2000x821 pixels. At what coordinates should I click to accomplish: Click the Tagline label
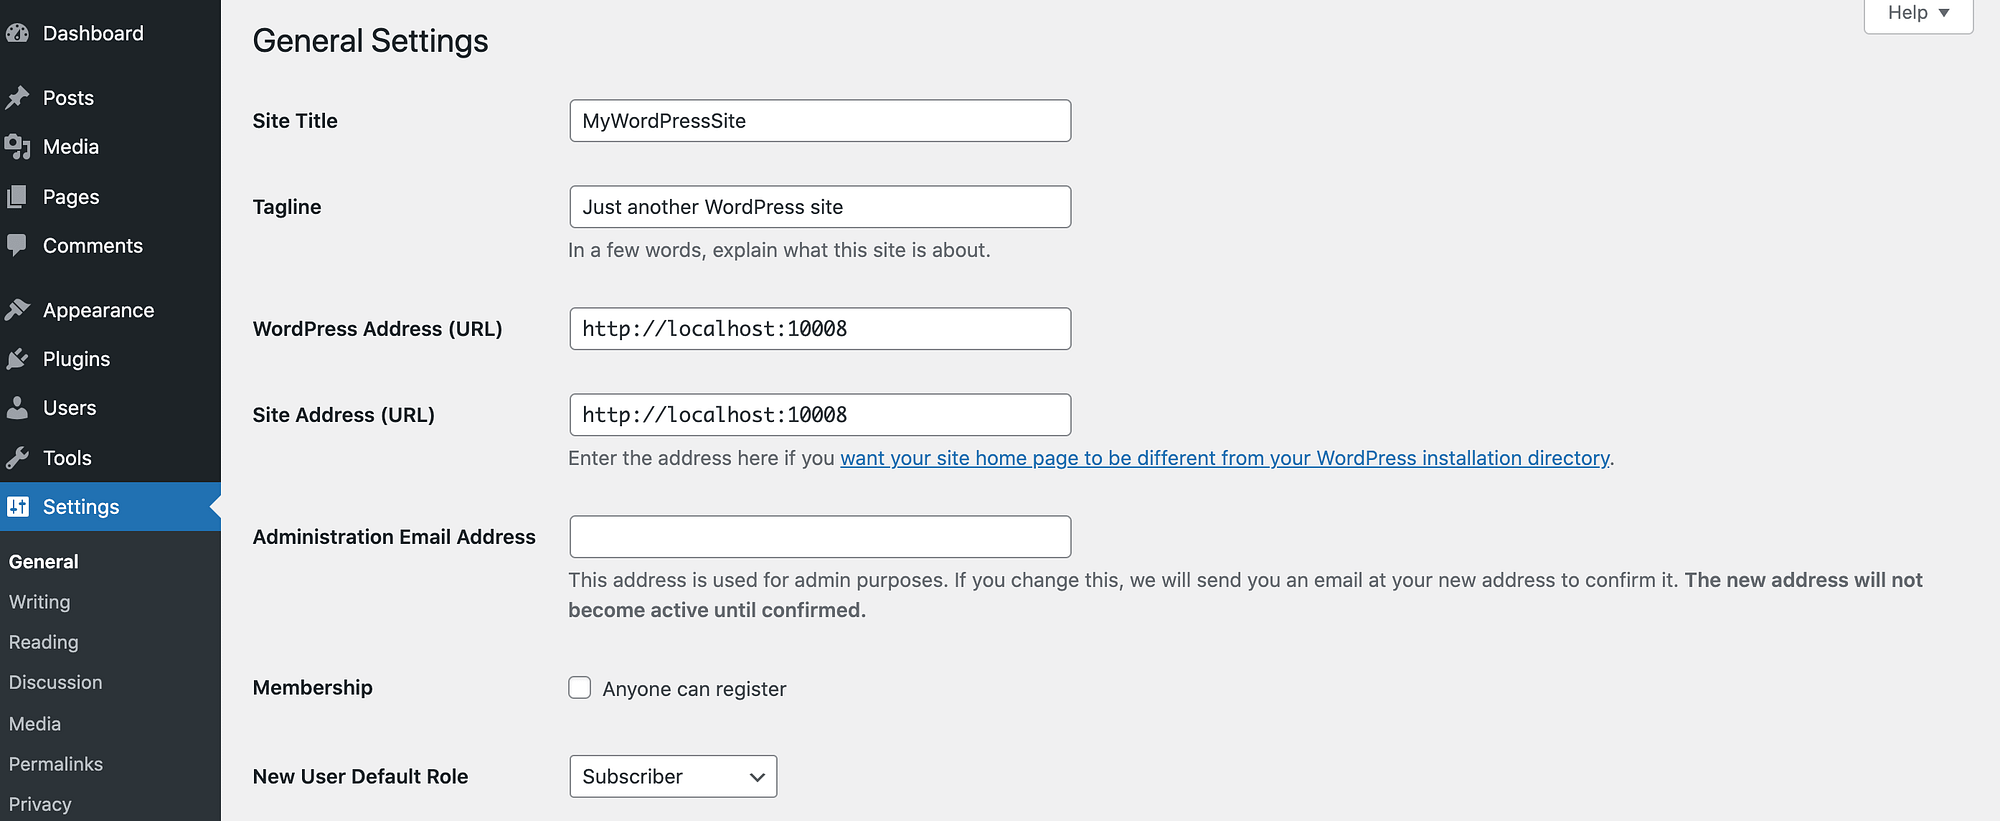[x=287, y=207]
